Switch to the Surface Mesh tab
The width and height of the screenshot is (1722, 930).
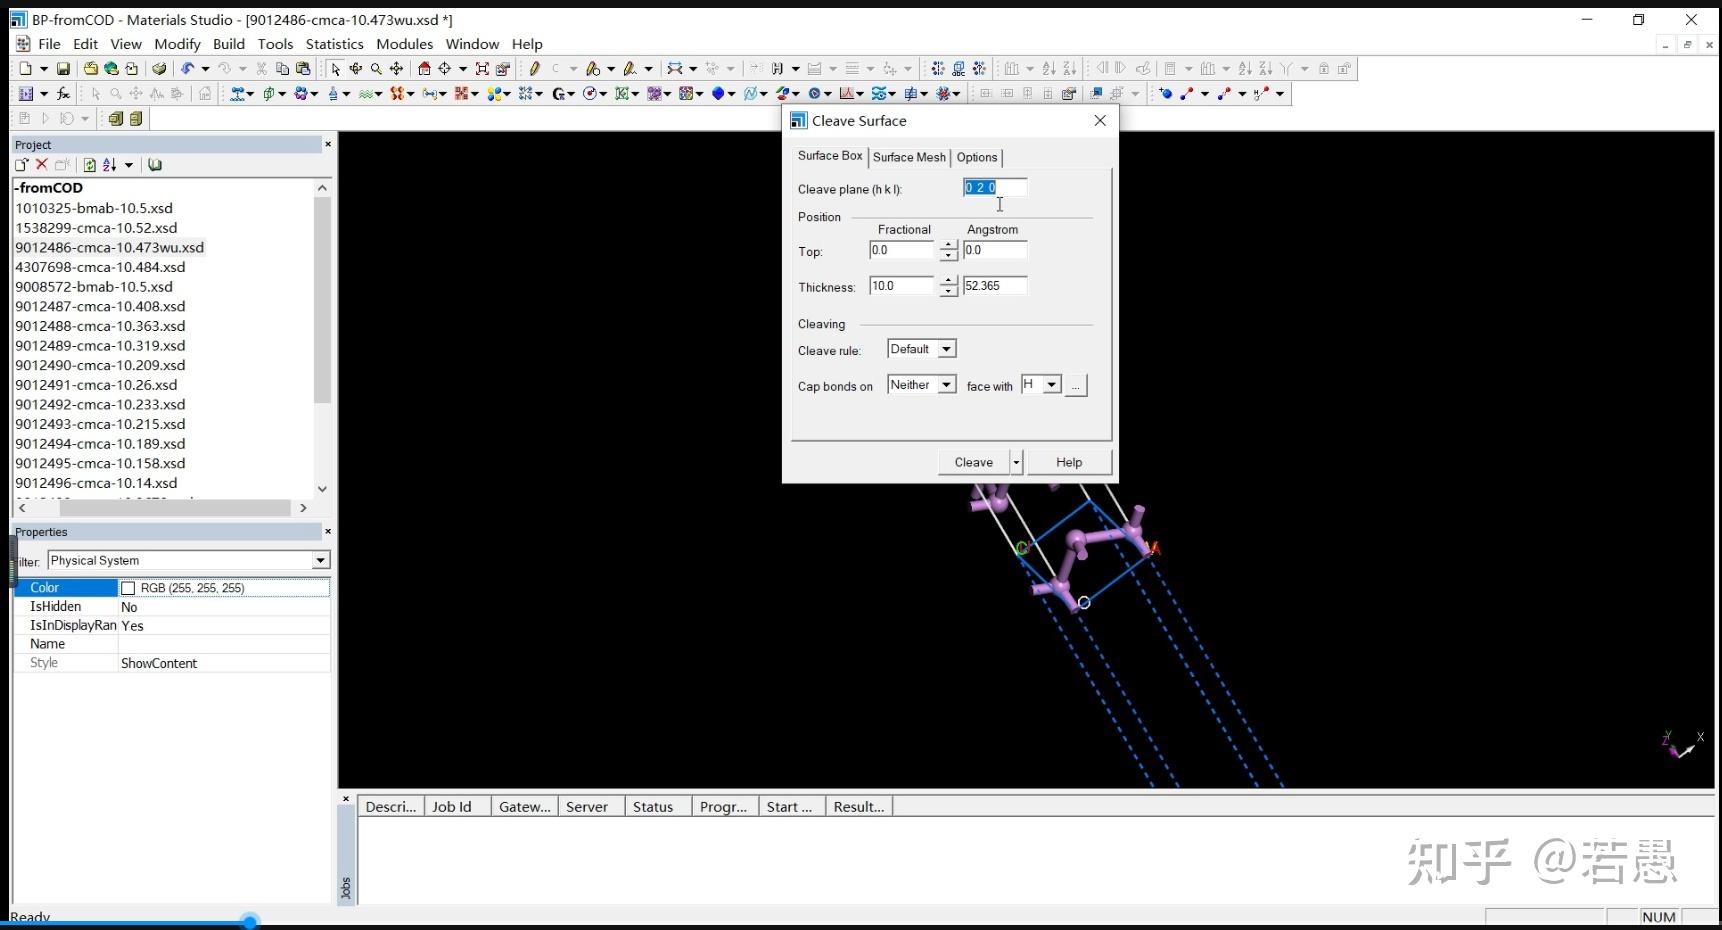click(x=908, y=157)
